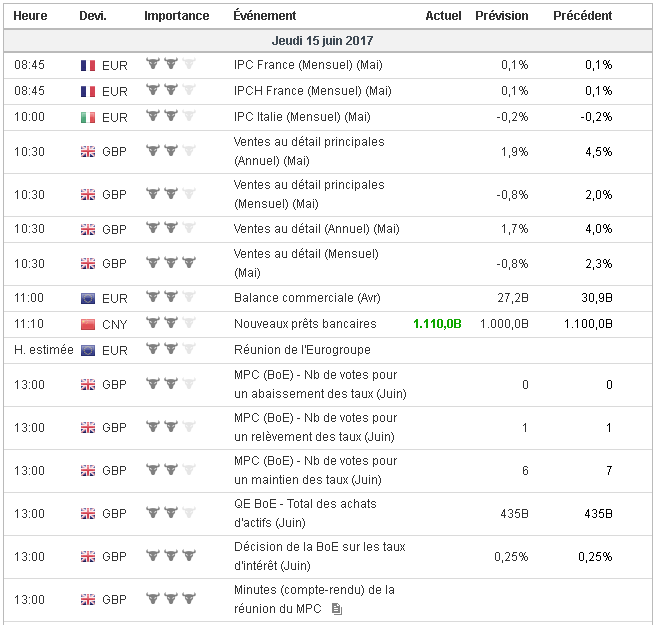Click importance bull icons for Nouveaux prêts bancaires
Image resolution: width=656 pixels, height=625 pixels.
tap(170, 324)
